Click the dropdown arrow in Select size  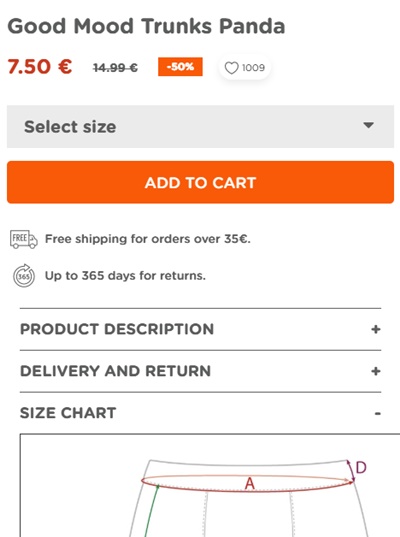click(x=368, y=125)
